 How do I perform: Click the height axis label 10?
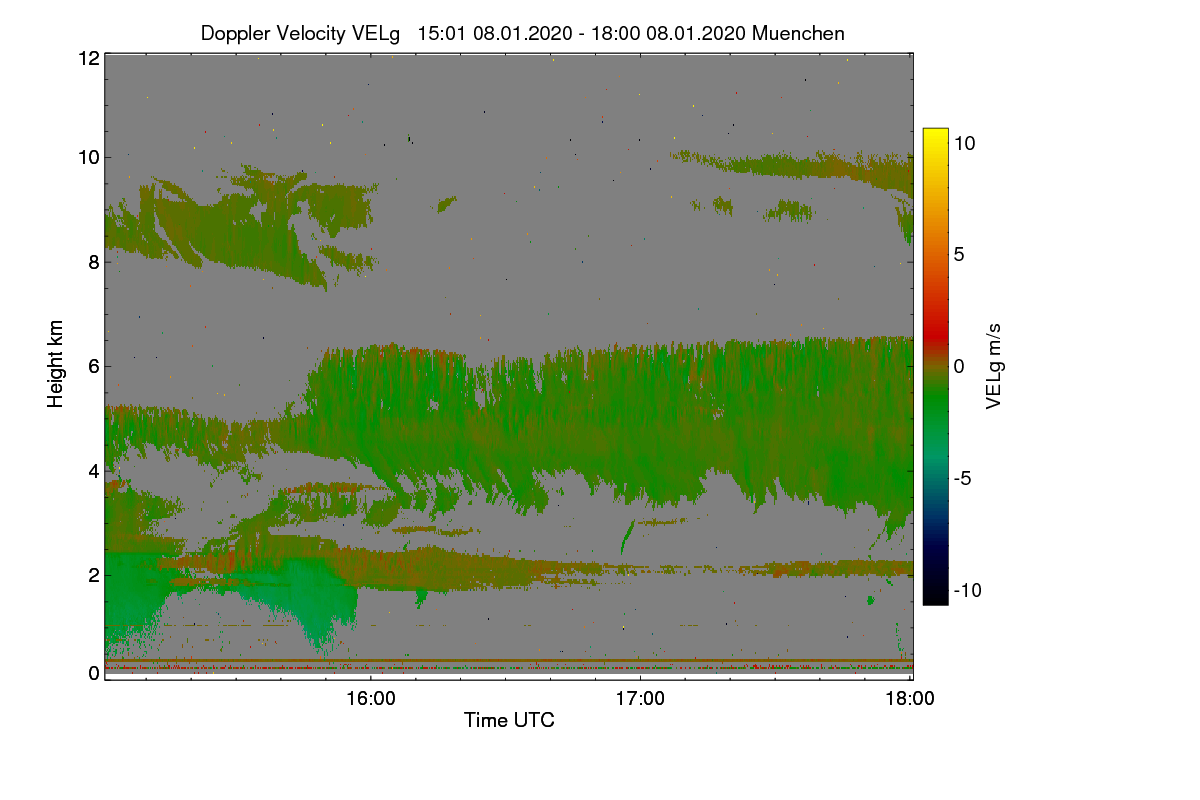pos(88,157)
